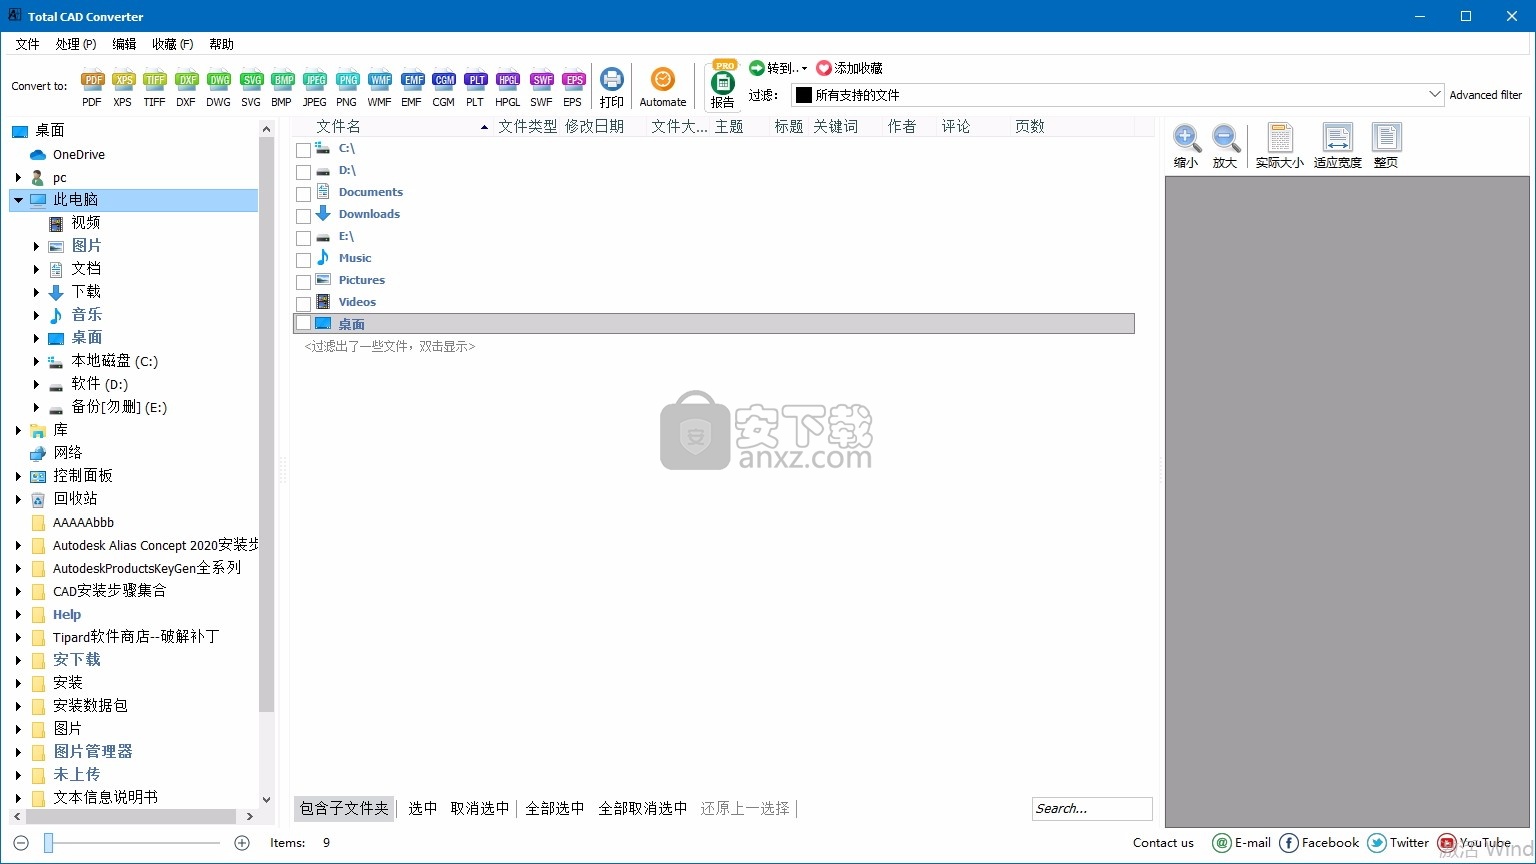This screenshot has height=864, width=1536.
Task: Click the 缩小 zoom icon in preview
Action: pos(1186,146)
